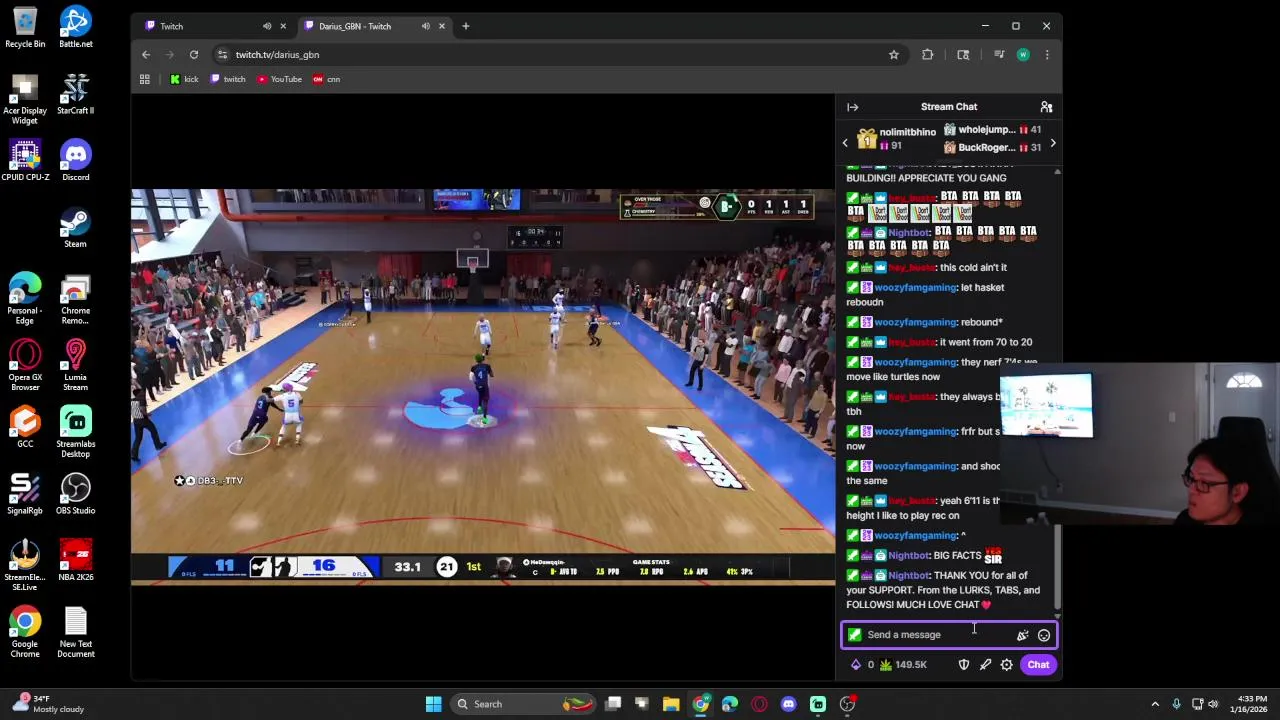Open chat settings gear icon
The width and height of the screenshot is (1280, 720).
pos(1006,665)
